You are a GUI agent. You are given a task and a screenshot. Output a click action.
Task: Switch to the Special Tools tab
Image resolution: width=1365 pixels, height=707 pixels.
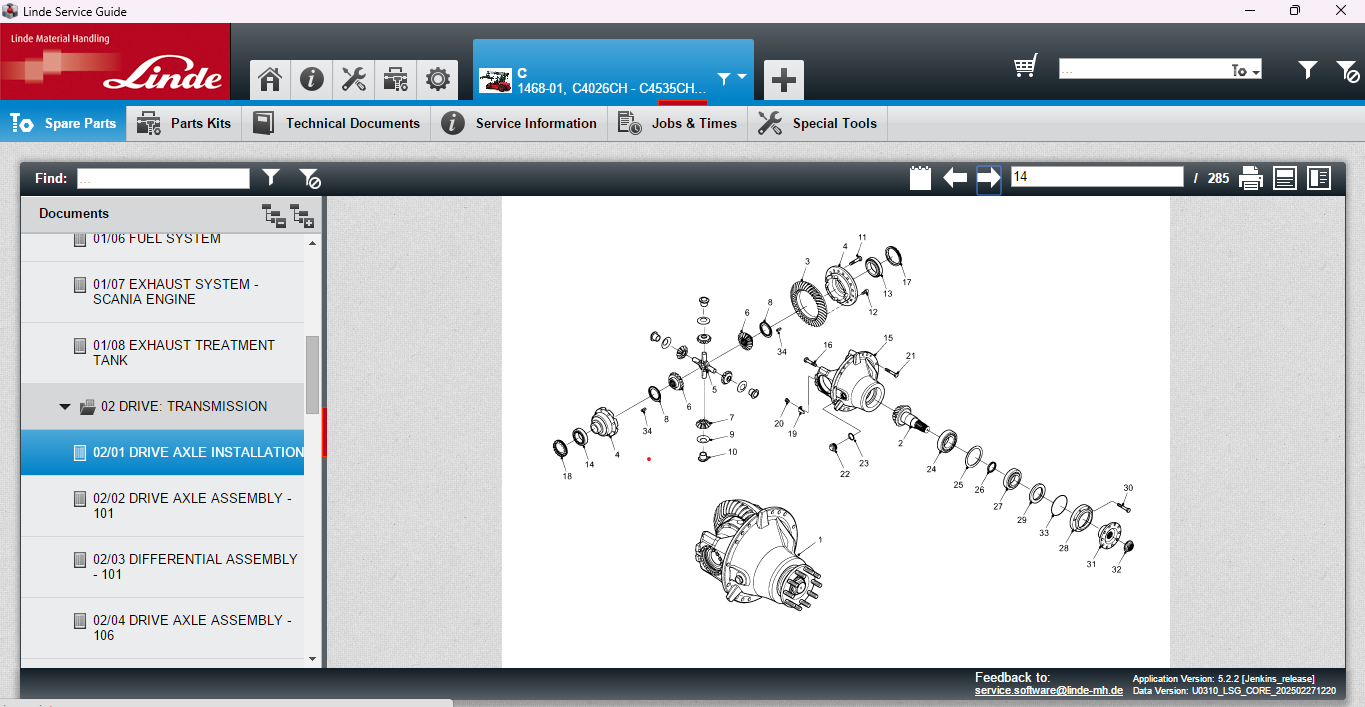(x=817, y=123)
